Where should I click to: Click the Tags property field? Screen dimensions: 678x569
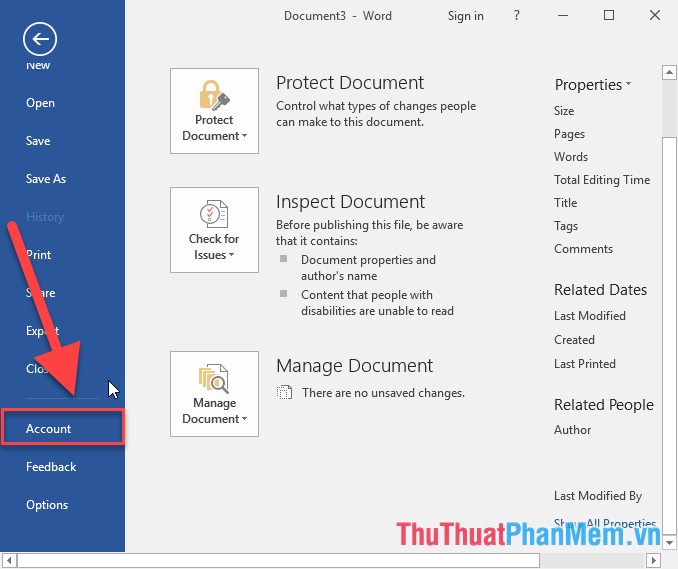[x=566, y=226]
